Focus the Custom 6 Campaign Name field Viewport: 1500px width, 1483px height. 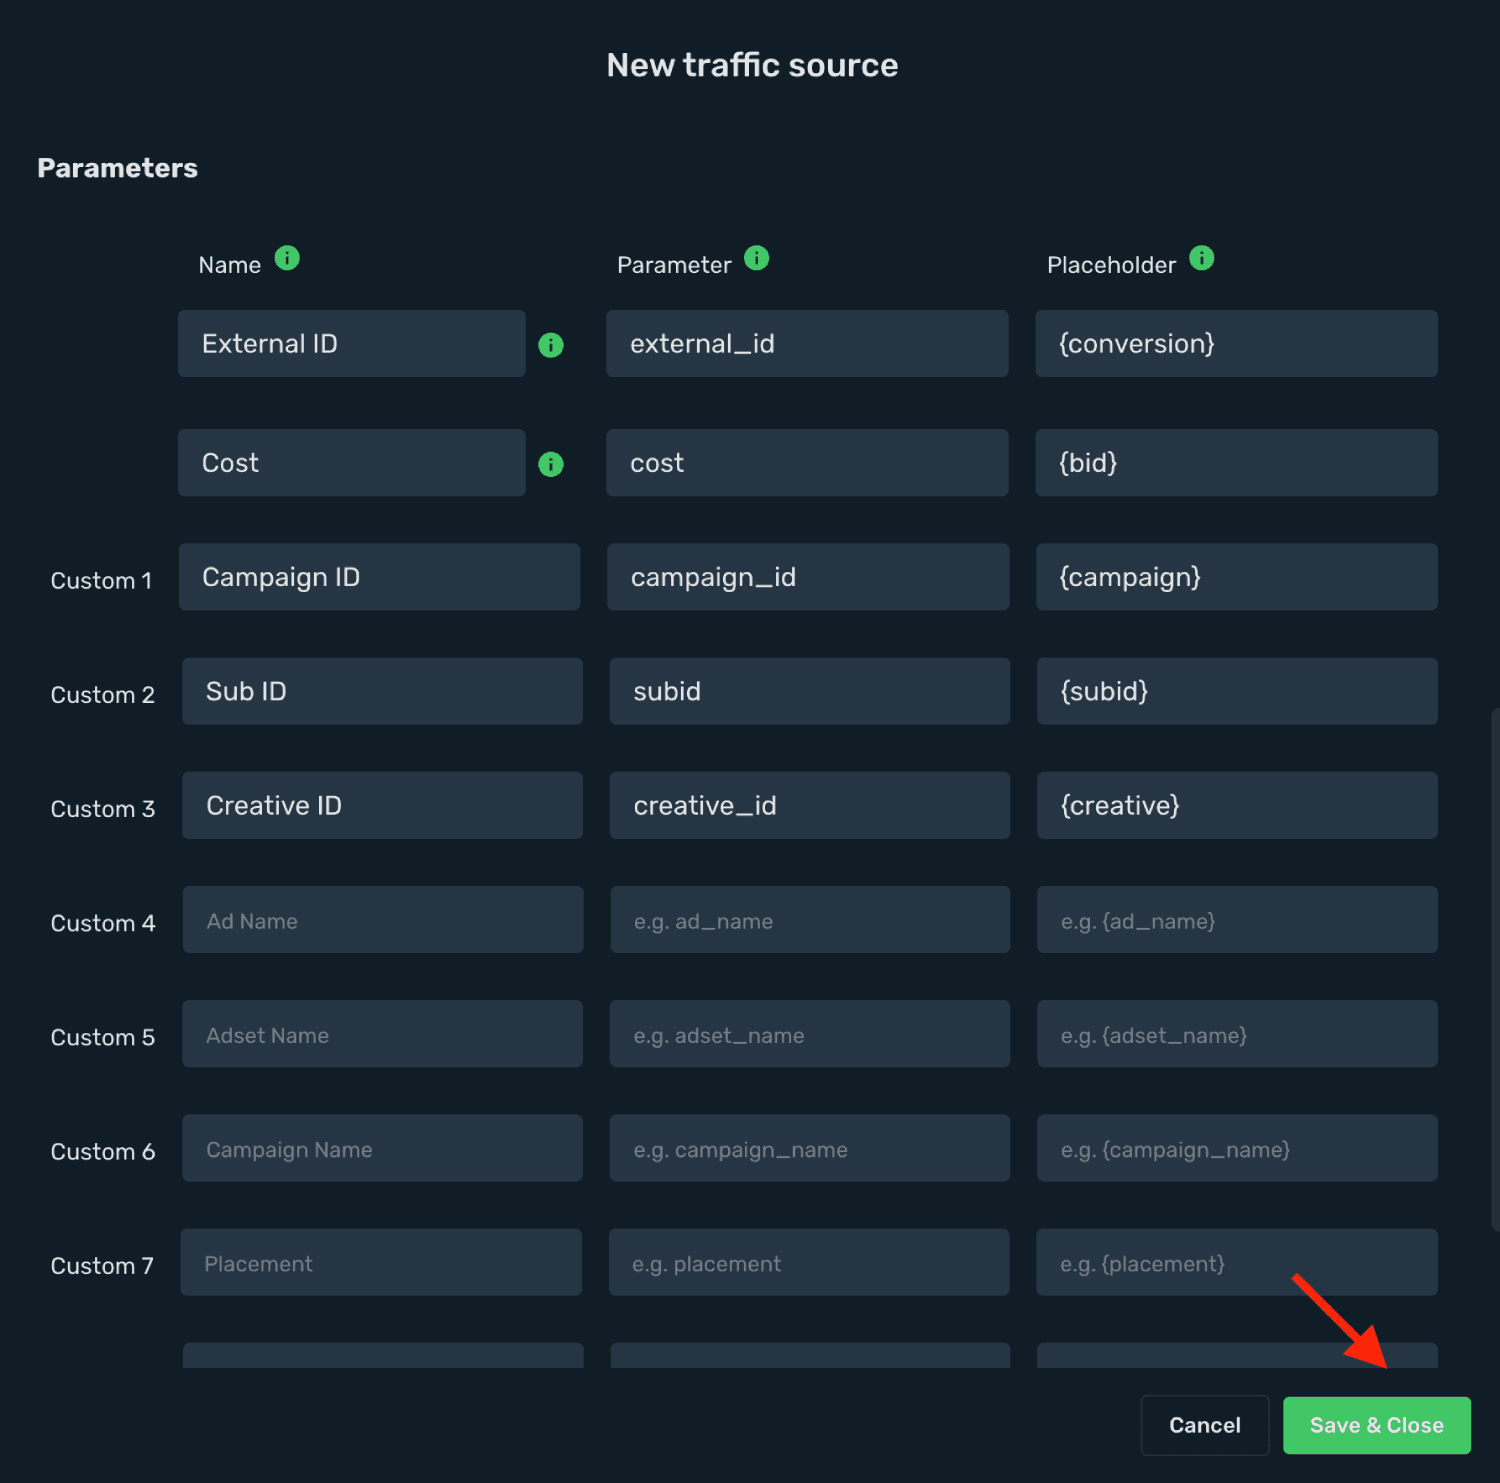click(382, 1148)
